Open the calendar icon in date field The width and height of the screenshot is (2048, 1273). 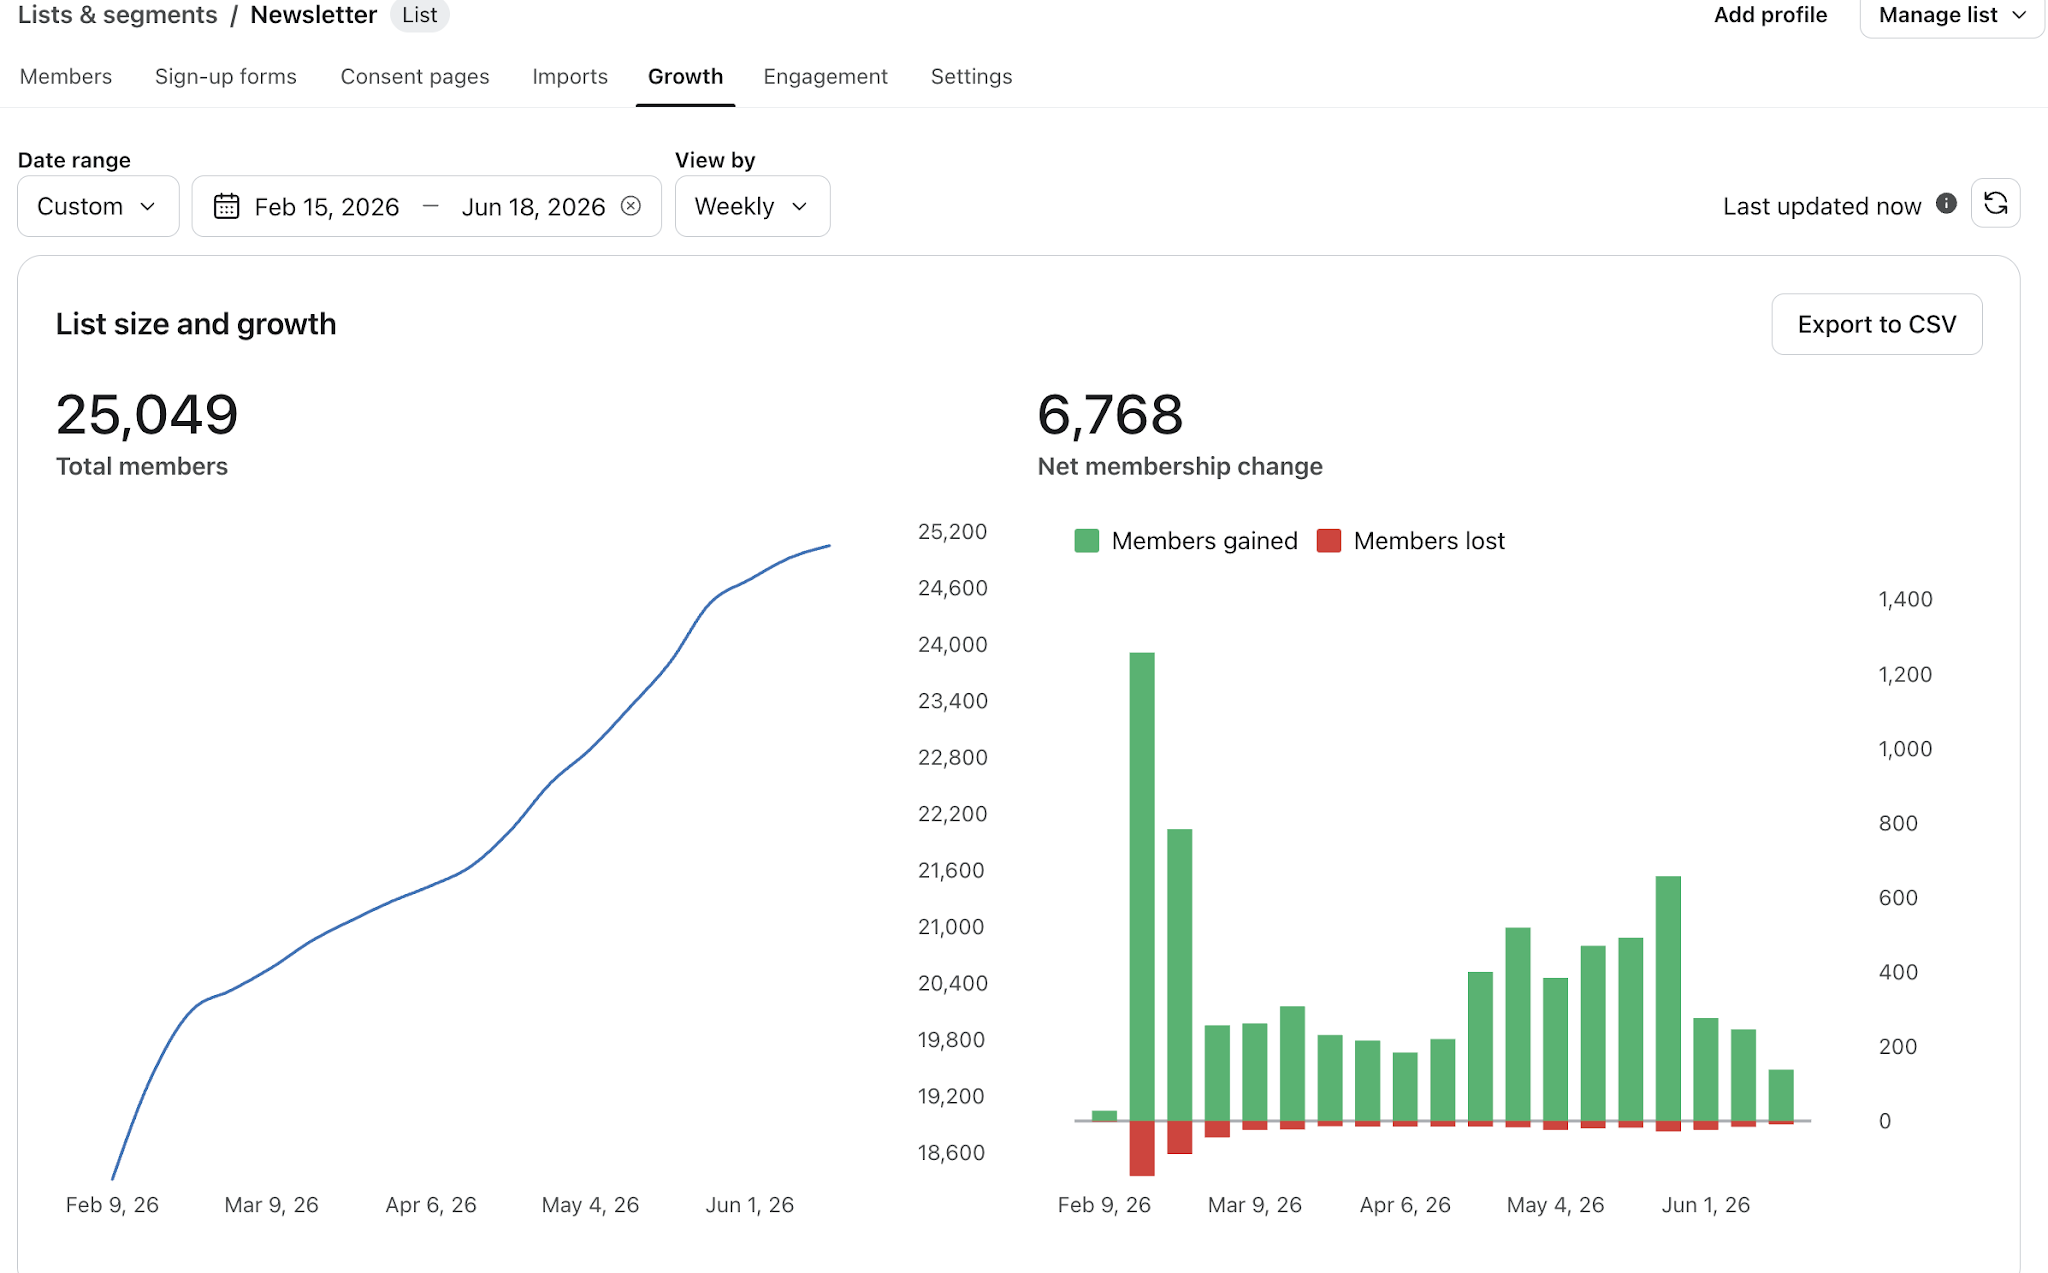227,206
